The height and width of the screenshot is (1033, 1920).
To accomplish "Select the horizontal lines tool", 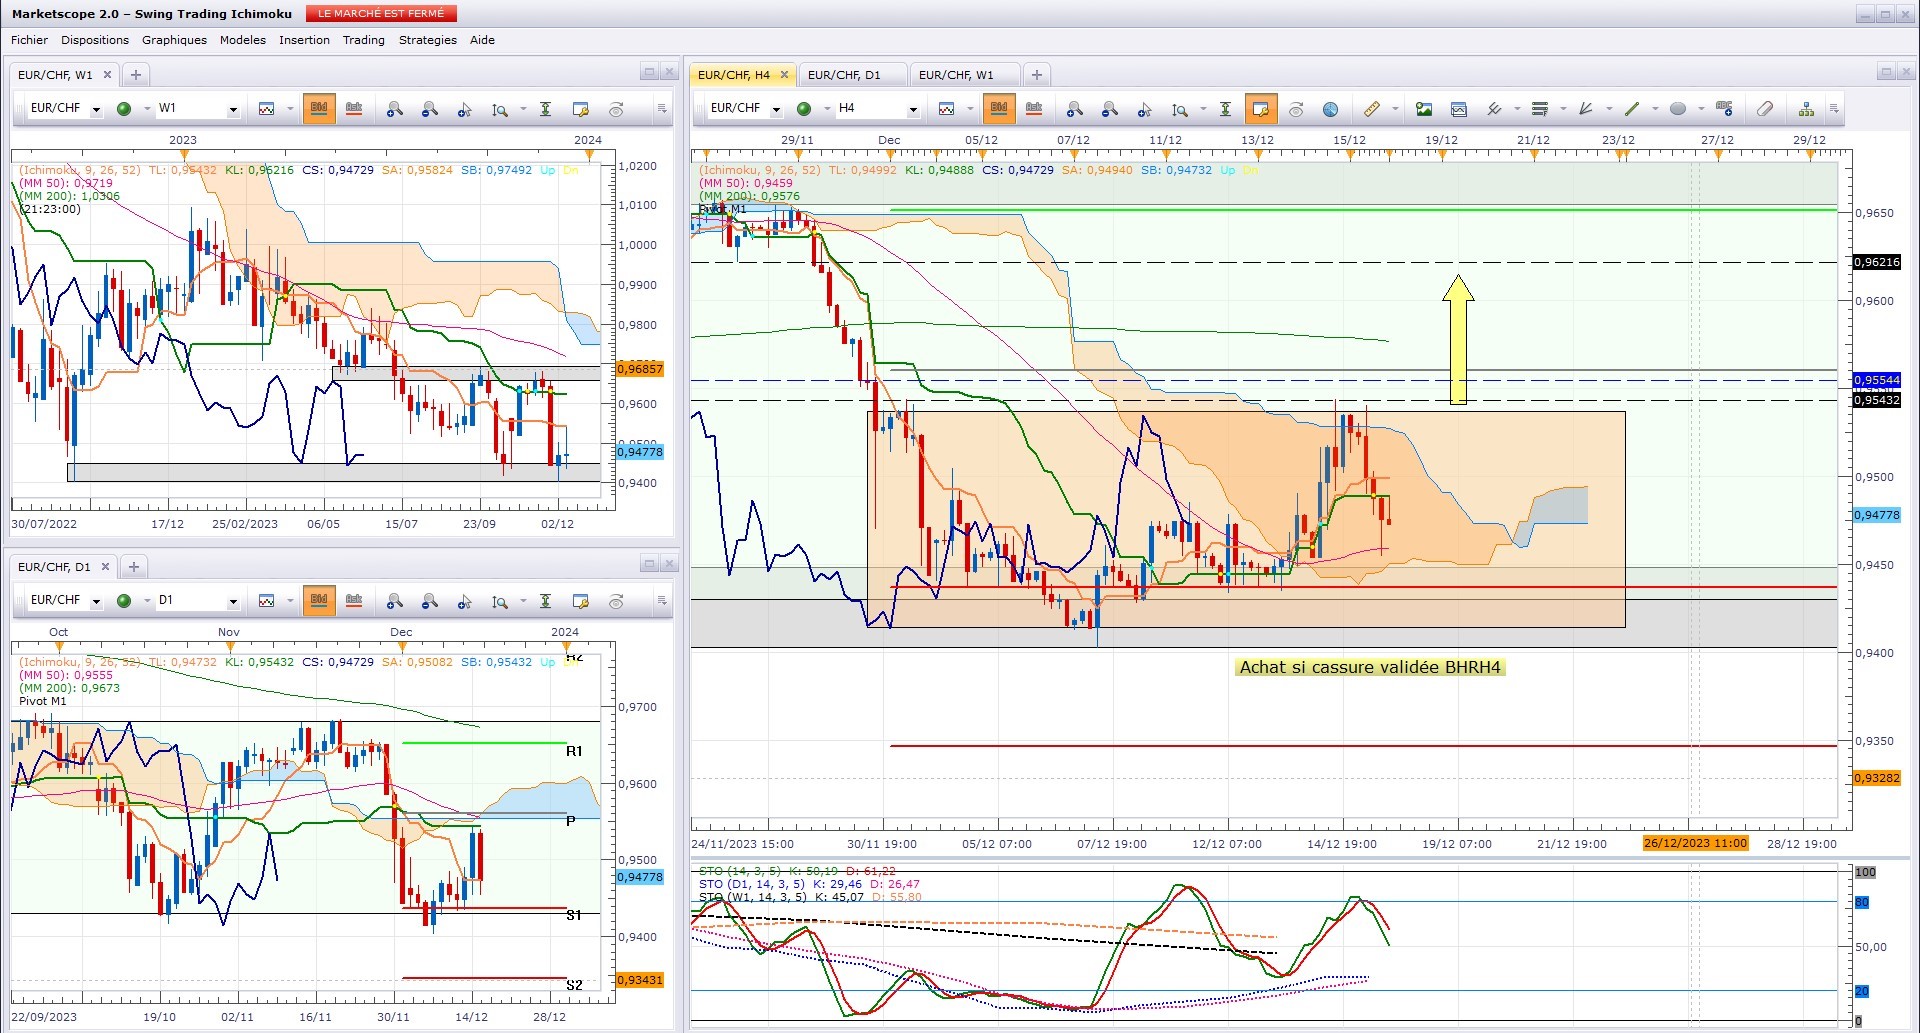I will coord(1540,108).
